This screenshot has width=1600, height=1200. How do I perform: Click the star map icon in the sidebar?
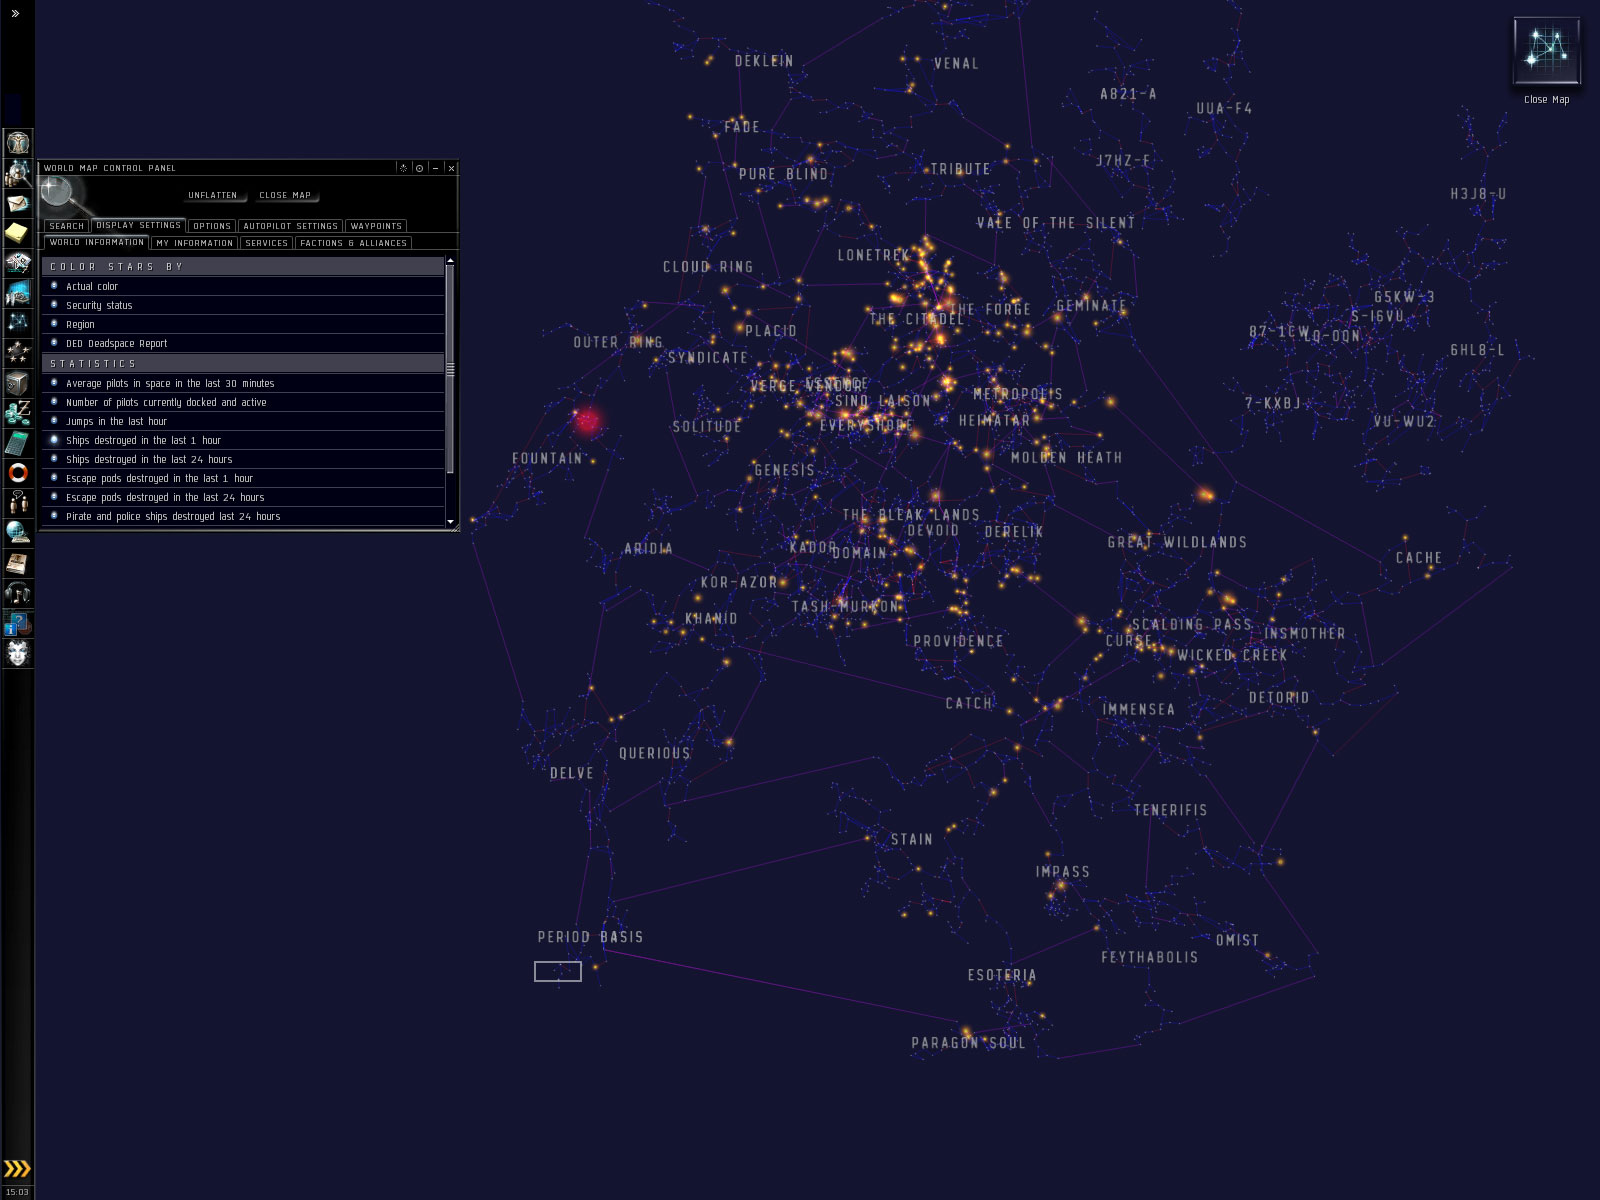click(18, 323)
